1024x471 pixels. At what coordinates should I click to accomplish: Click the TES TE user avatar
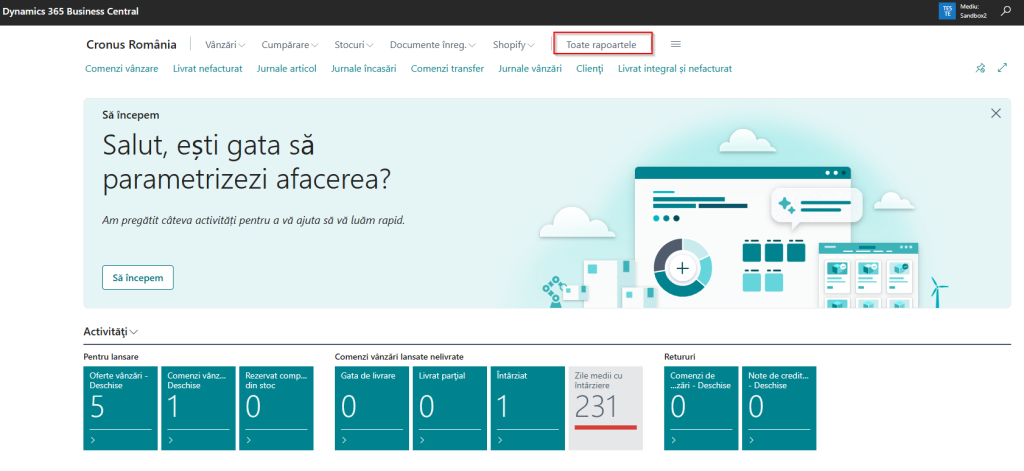(x=946, y=11)
